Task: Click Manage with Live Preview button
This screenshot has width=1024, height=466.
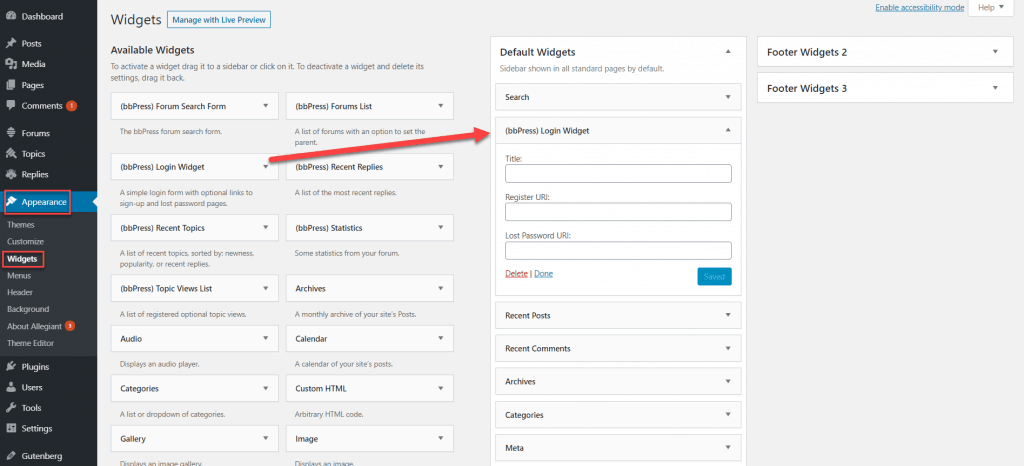Action: pyautogui.click(x=219, y=20)
